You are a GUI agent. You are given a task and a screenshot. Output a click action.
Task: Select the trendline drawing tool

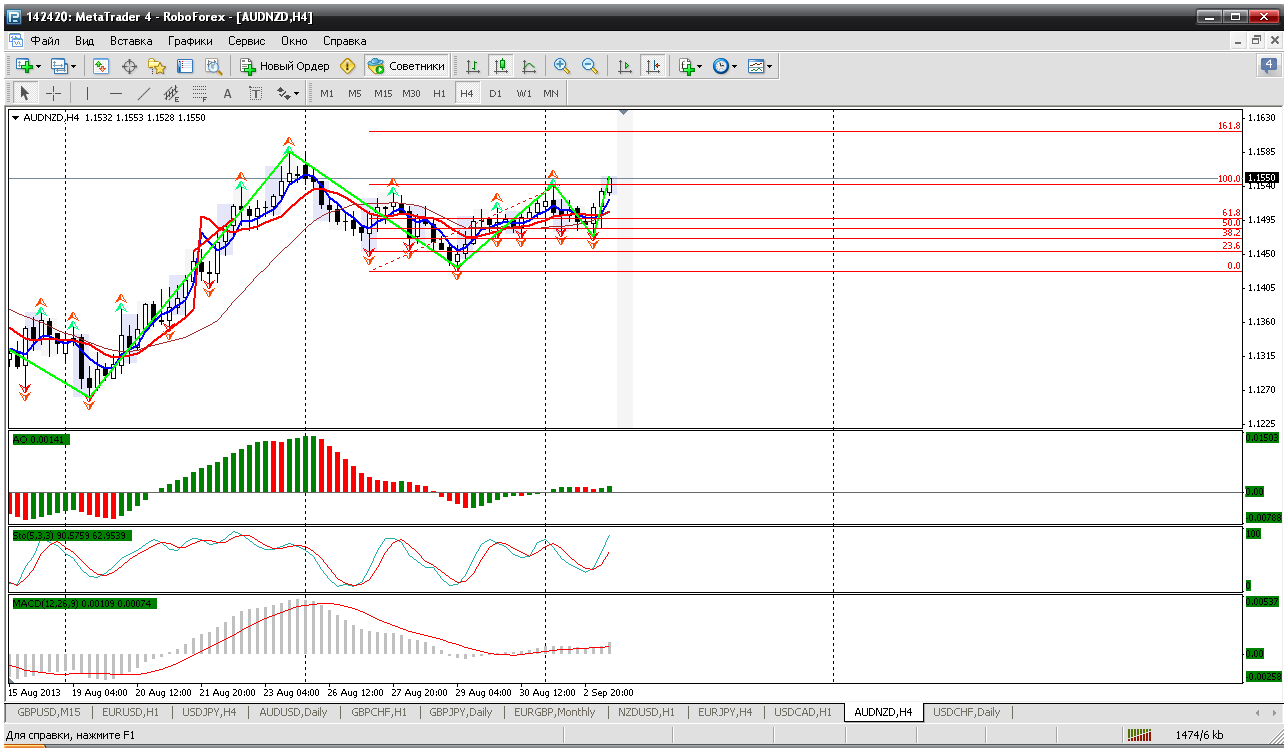[x=143, y=93]
